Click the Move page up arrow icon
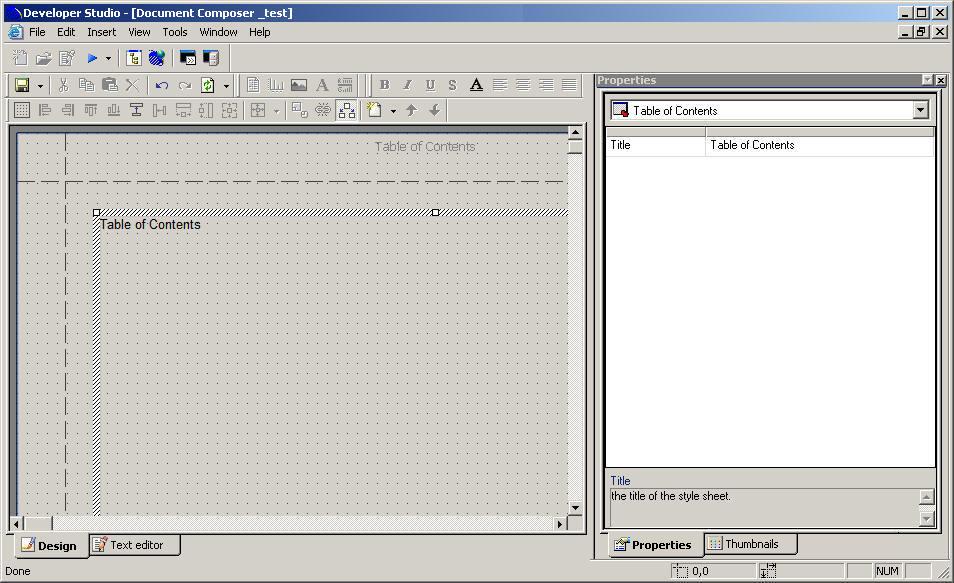Screen dimensions: 954x583 pyautogui.click(x=411, y=110)
